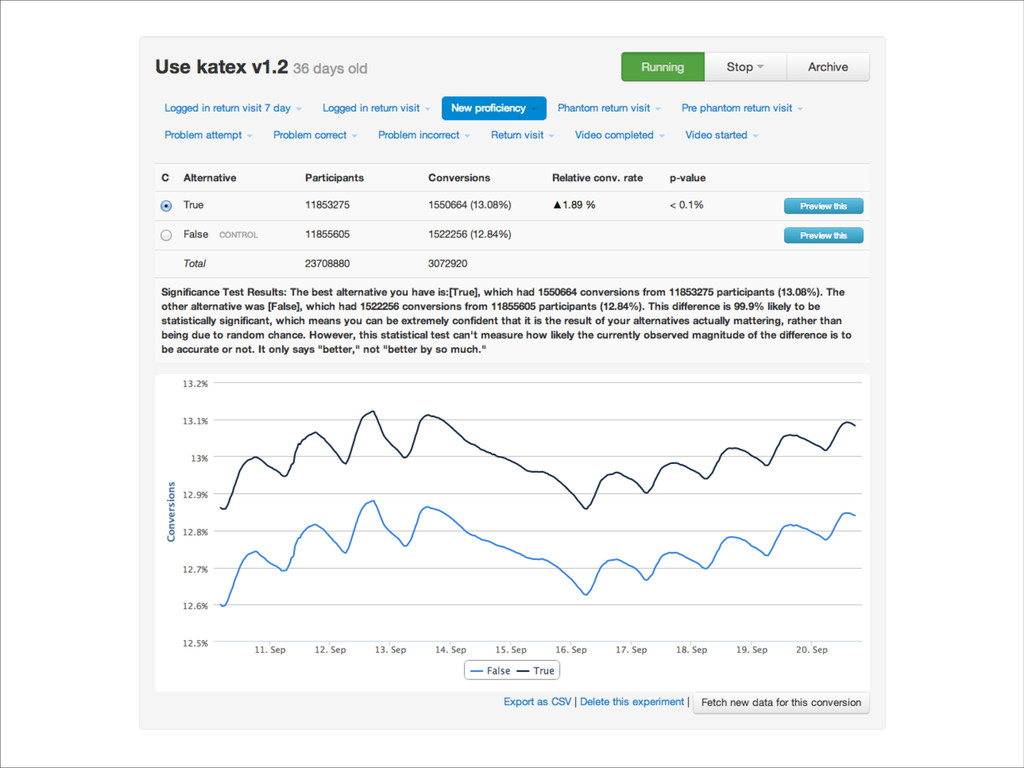
Task: Click the Participants column header
Action: (334, 178)
